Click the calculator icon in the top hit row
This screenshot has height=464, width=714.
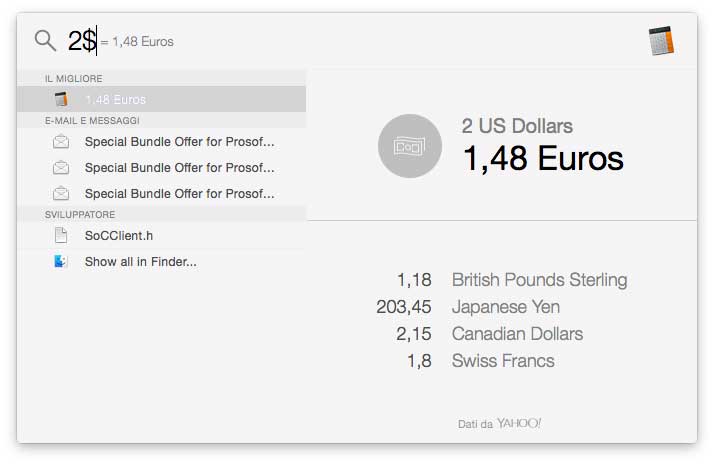[62, 99]
